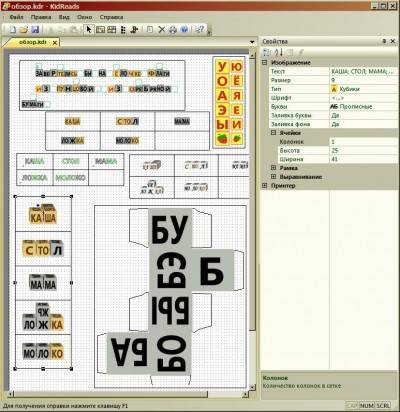Open the Вид menu
The image size is (400, 412).
click(x=64, y=17)
